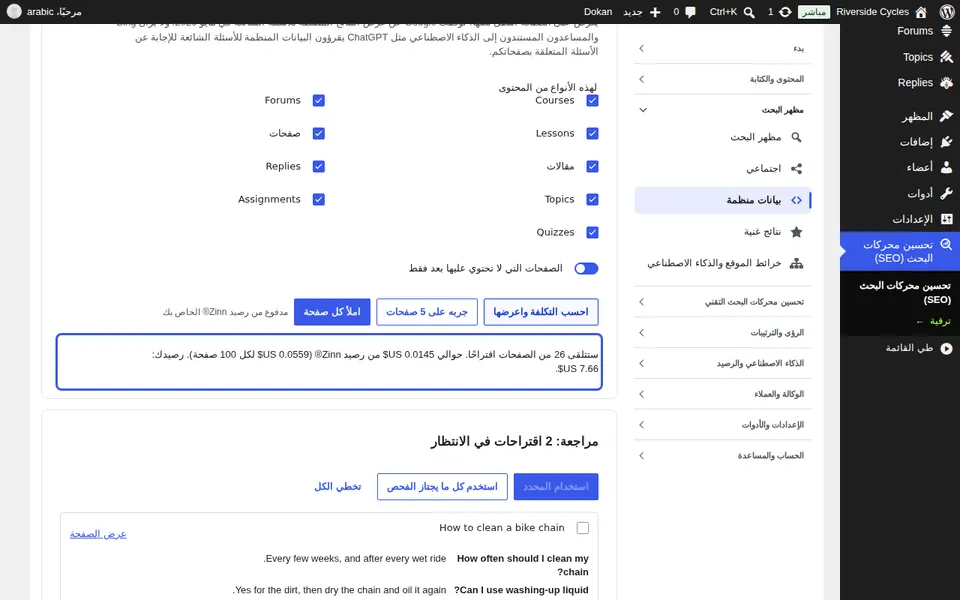Screen dimensions: 960x600
Task: Click the جربه على 5 صفحات button
Action: (427, 312)
